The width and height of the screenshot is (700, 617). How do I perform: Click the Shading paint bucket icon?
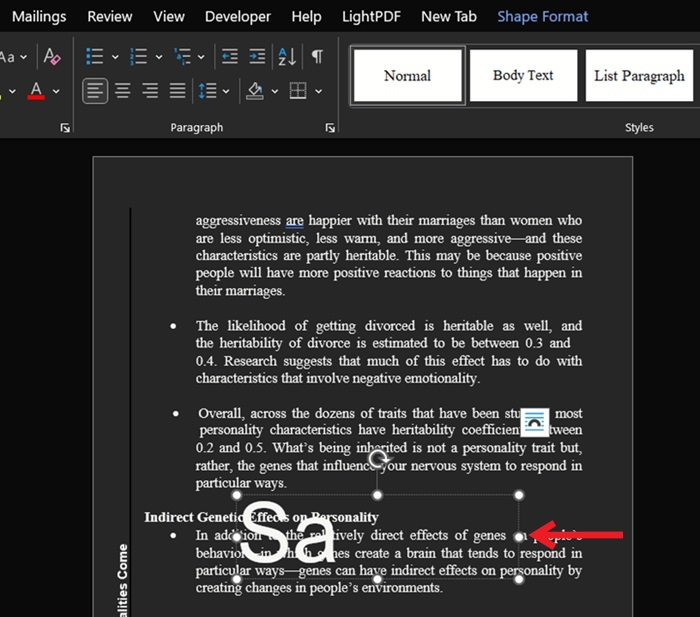(x=255, y=91)
